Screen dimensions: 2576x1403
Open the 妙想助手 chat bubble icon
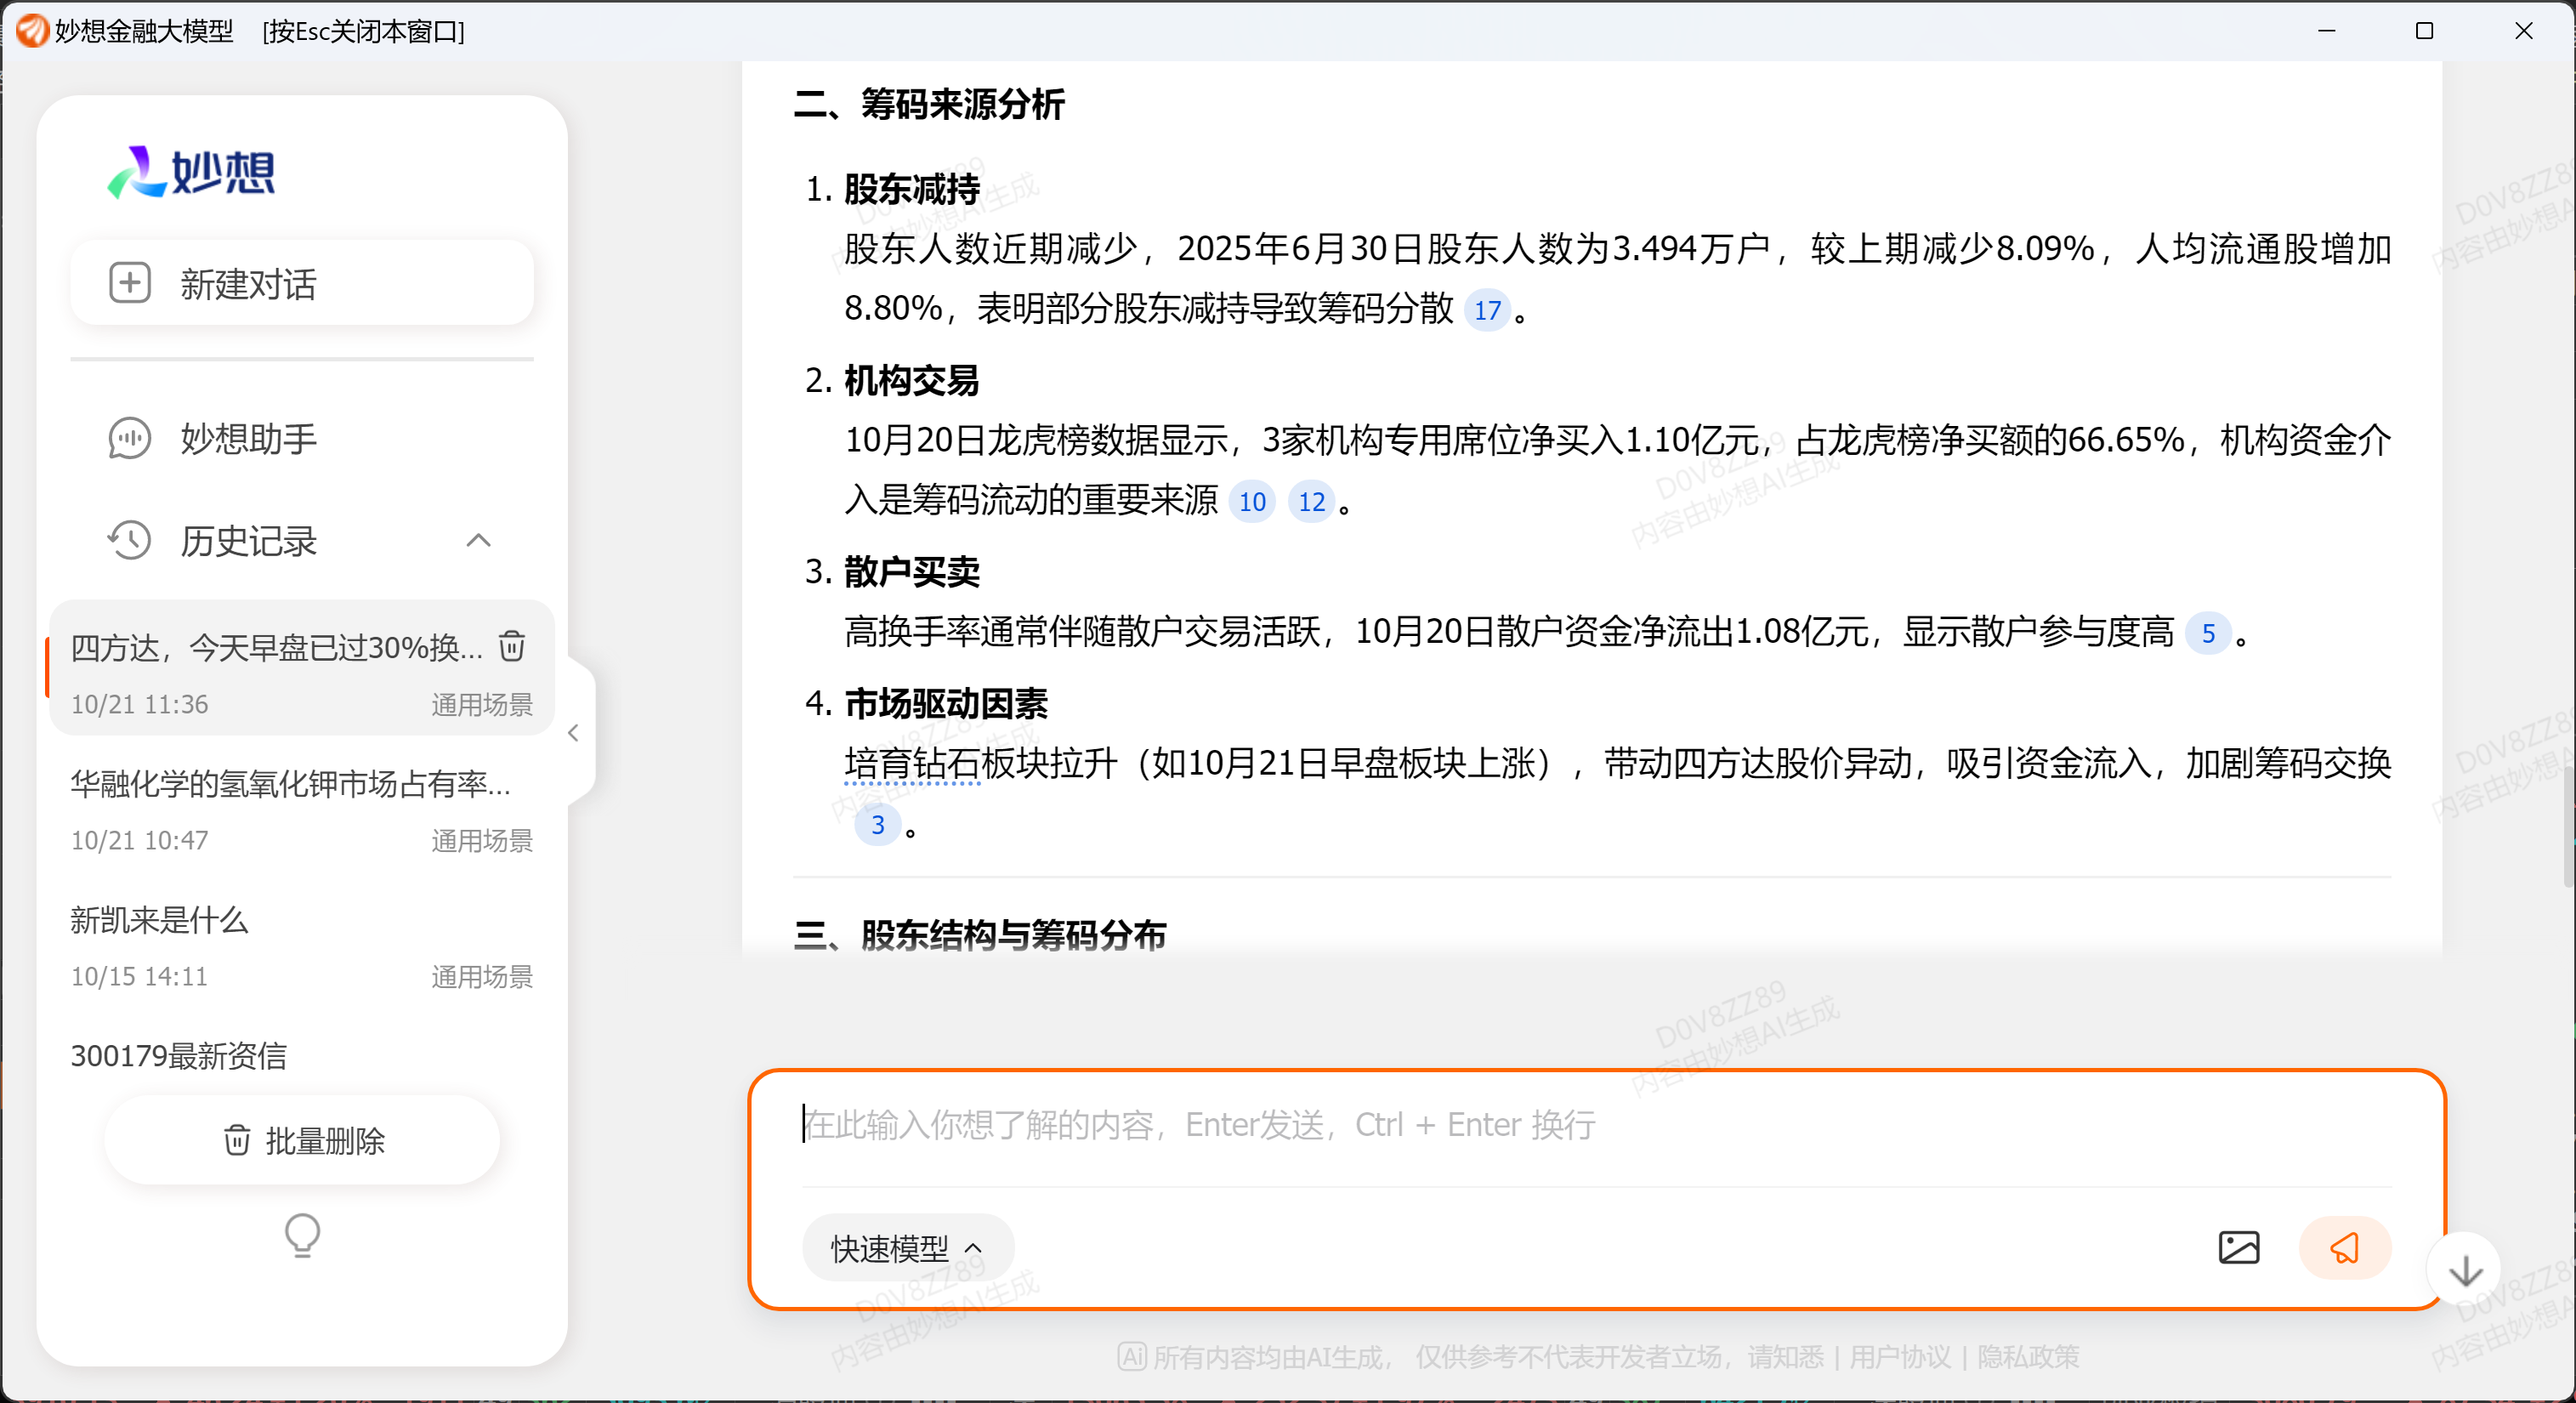coord(129,438)
